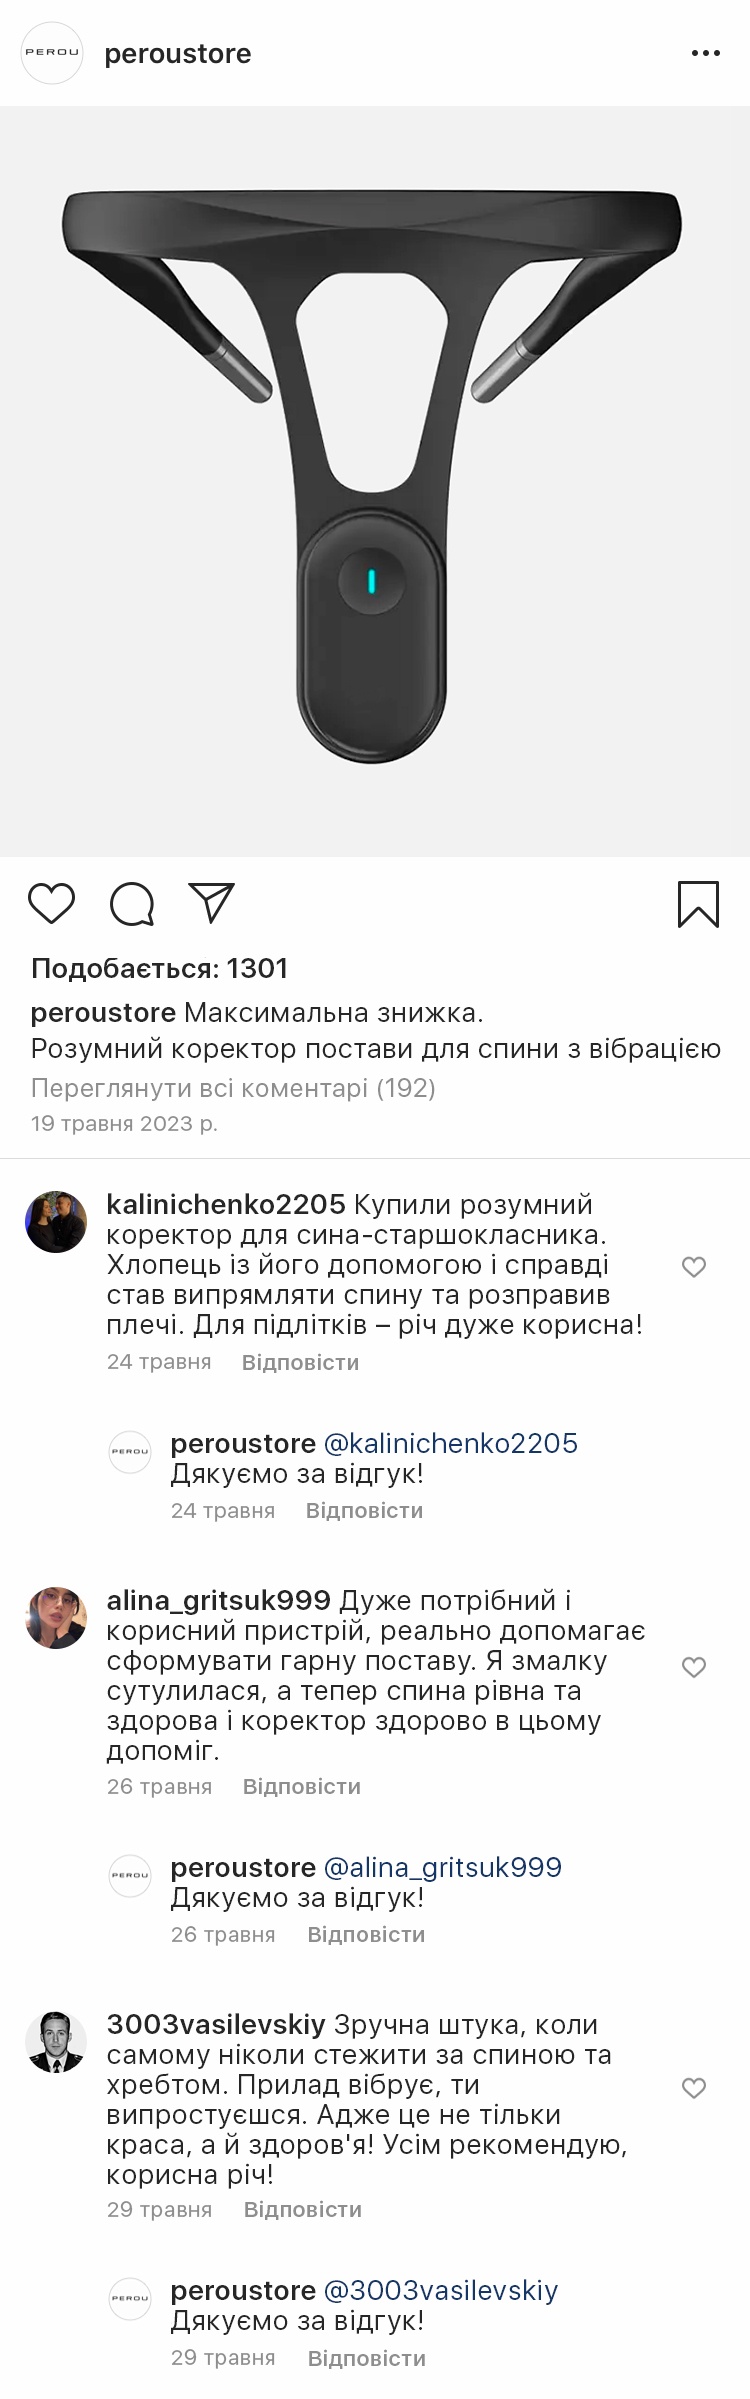Open the @kalinichenko2205 mention link

tap(451, 1443)
